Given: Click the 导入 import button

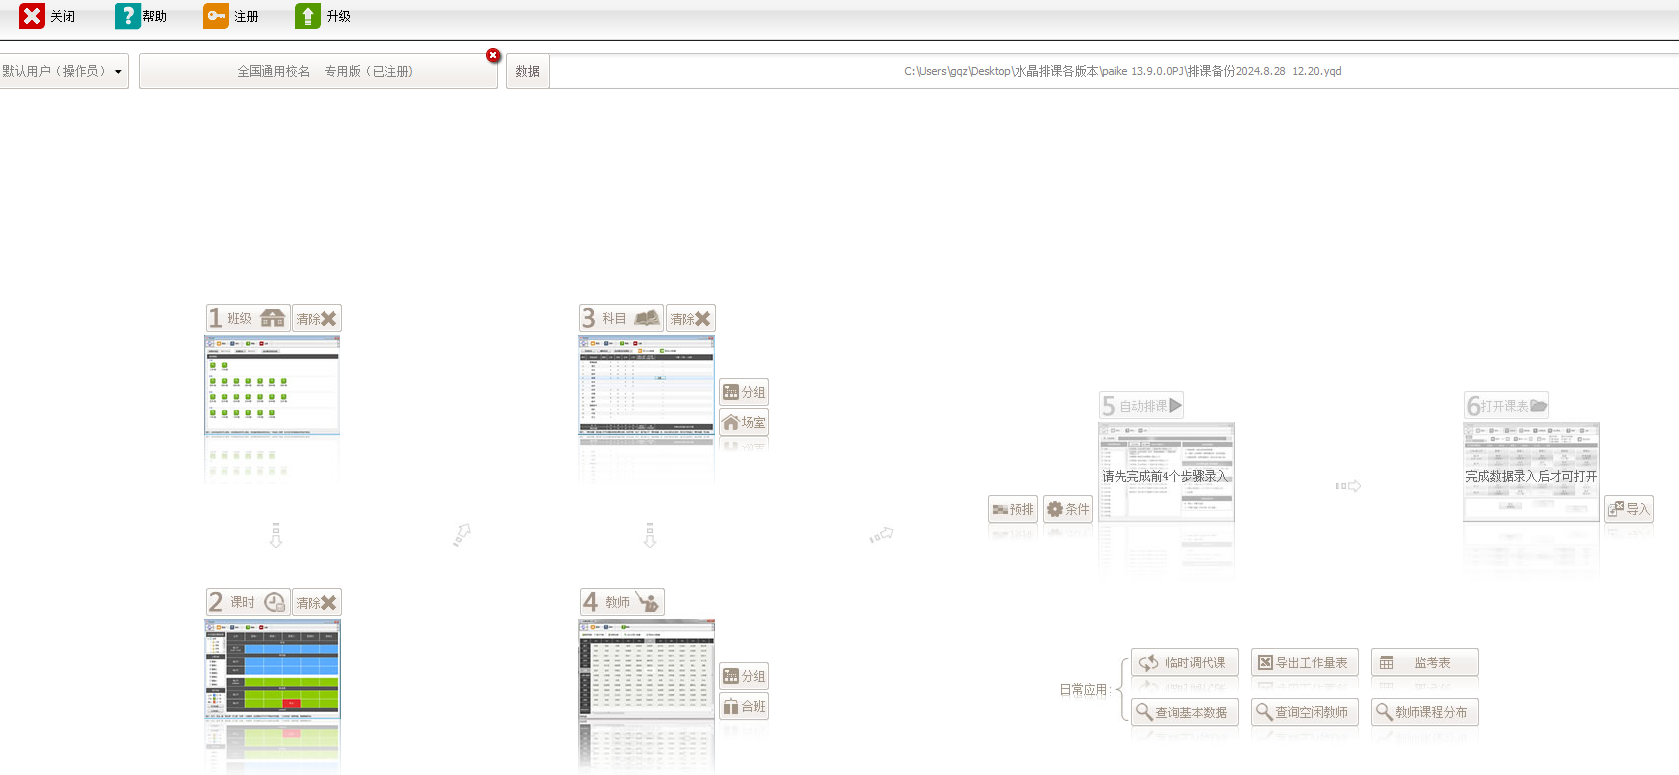Looking at the screenshot, I should tap(1628, 509).
